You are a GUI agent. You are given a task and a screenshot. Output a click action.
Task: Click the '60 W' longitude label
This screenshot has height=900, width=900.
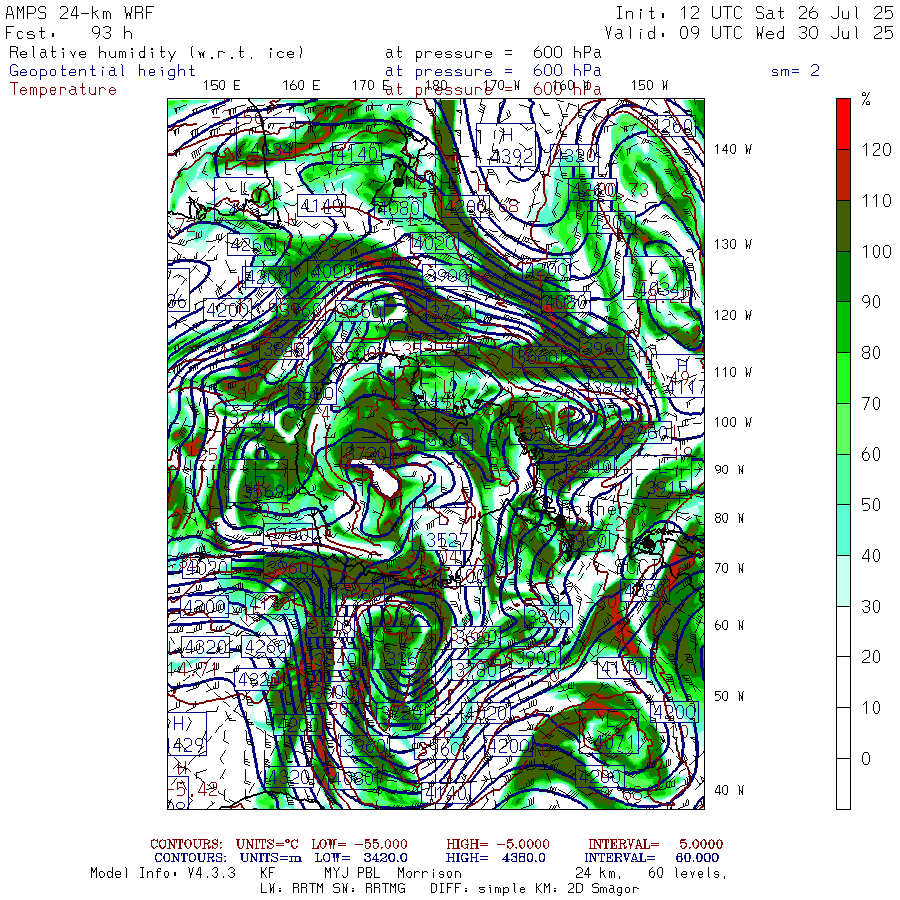(729, 625)
